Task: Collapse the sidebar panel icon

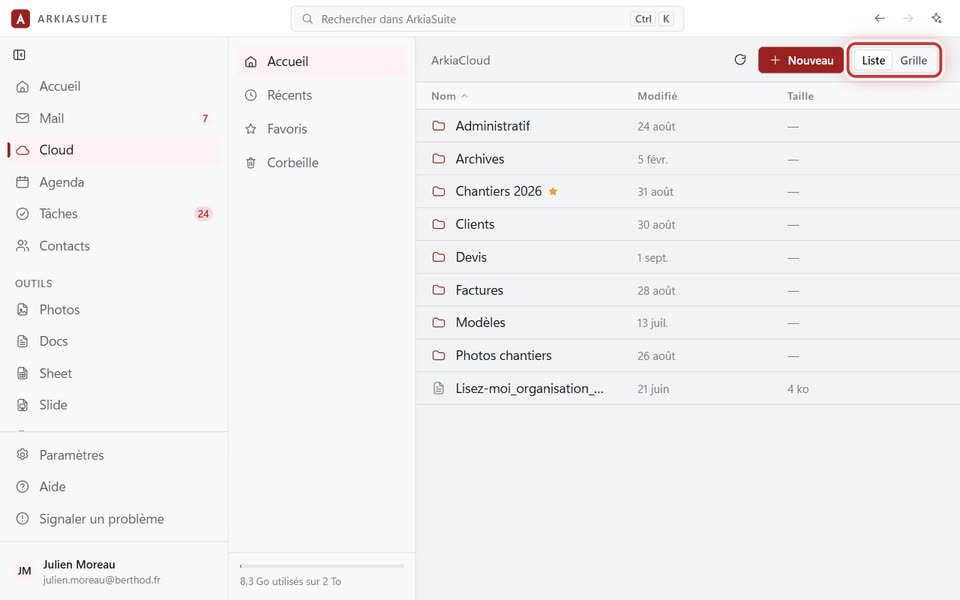Action: (x=20, y=55)
